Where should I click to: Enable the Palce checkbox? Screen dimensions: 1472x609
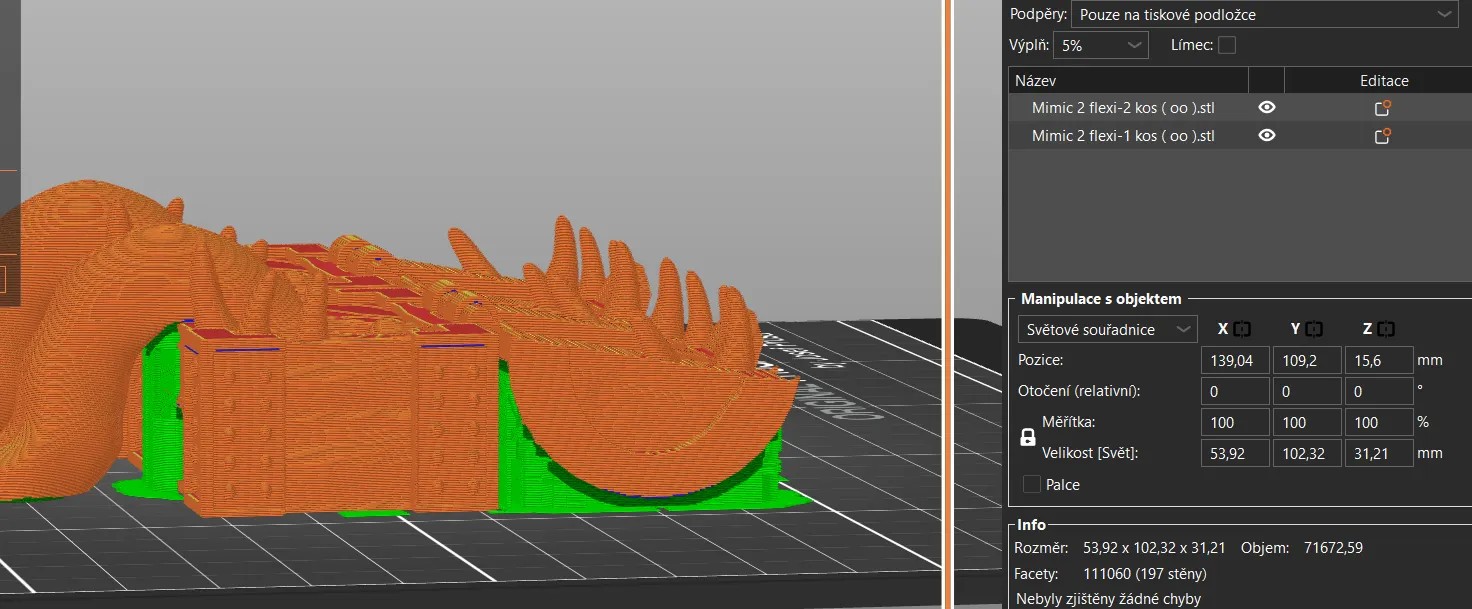click(x=1032, y=484)
